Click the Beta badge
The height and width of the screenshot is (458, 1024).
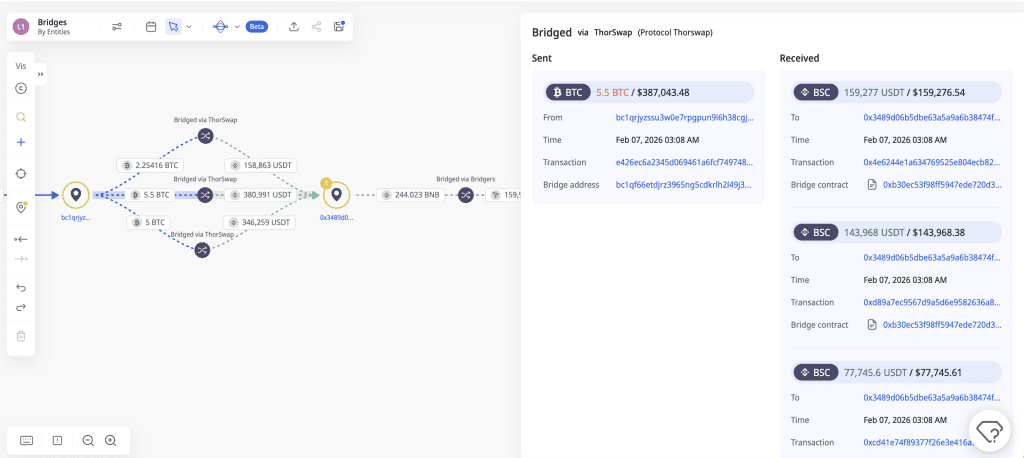[x=257, y=27]
